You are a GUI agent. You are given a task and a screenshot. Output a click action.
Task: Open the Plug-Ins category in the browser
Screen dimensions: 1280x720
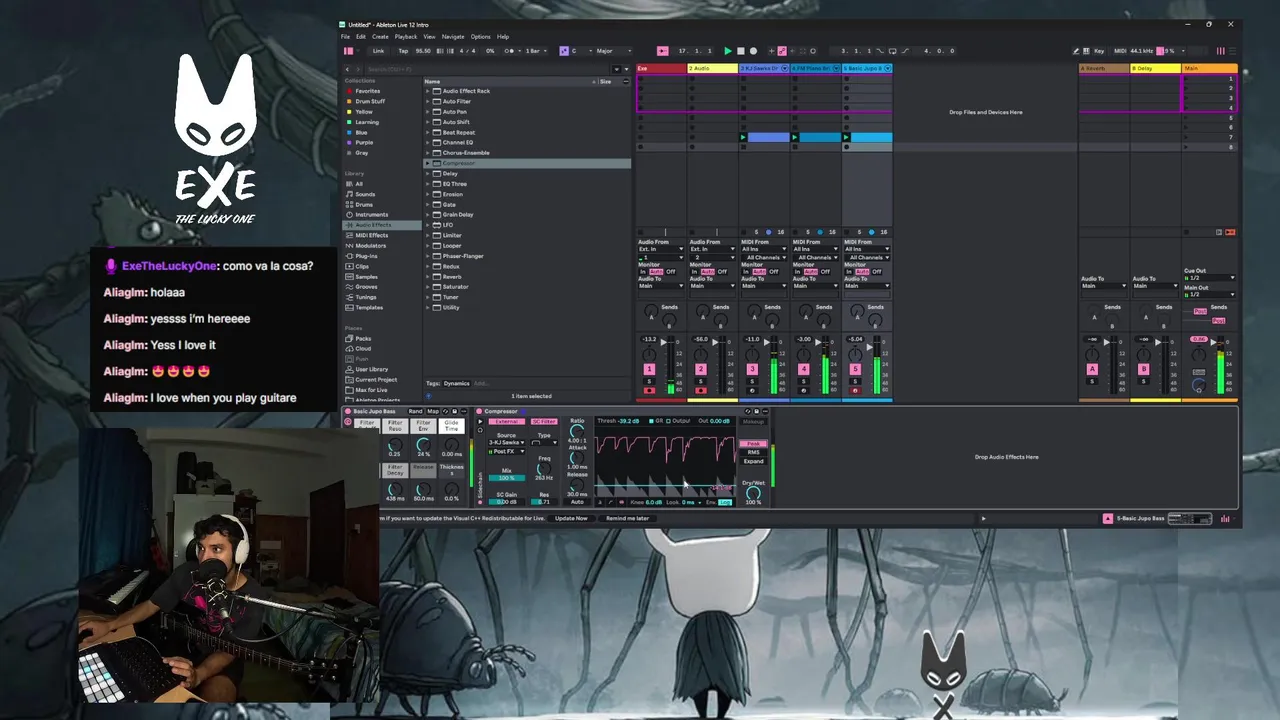365,256
